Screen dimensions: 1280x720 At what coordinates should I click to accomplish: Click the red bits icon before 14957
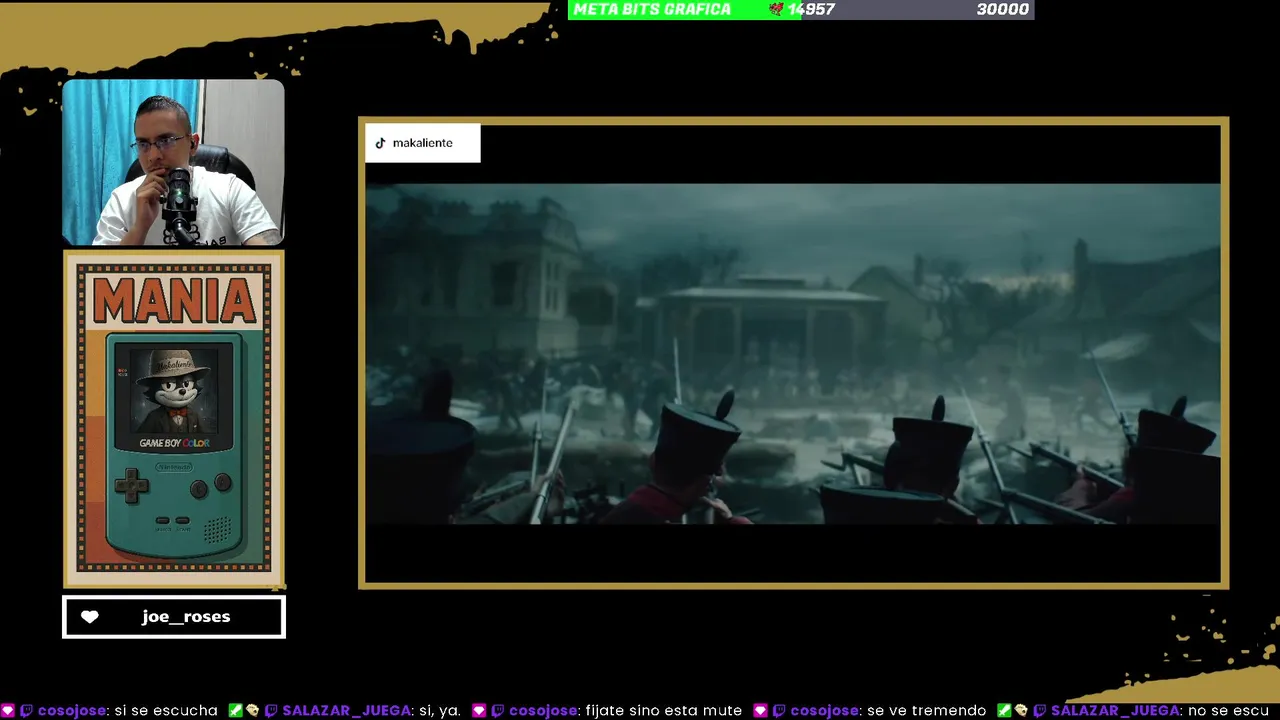click(x=776, y=9)
